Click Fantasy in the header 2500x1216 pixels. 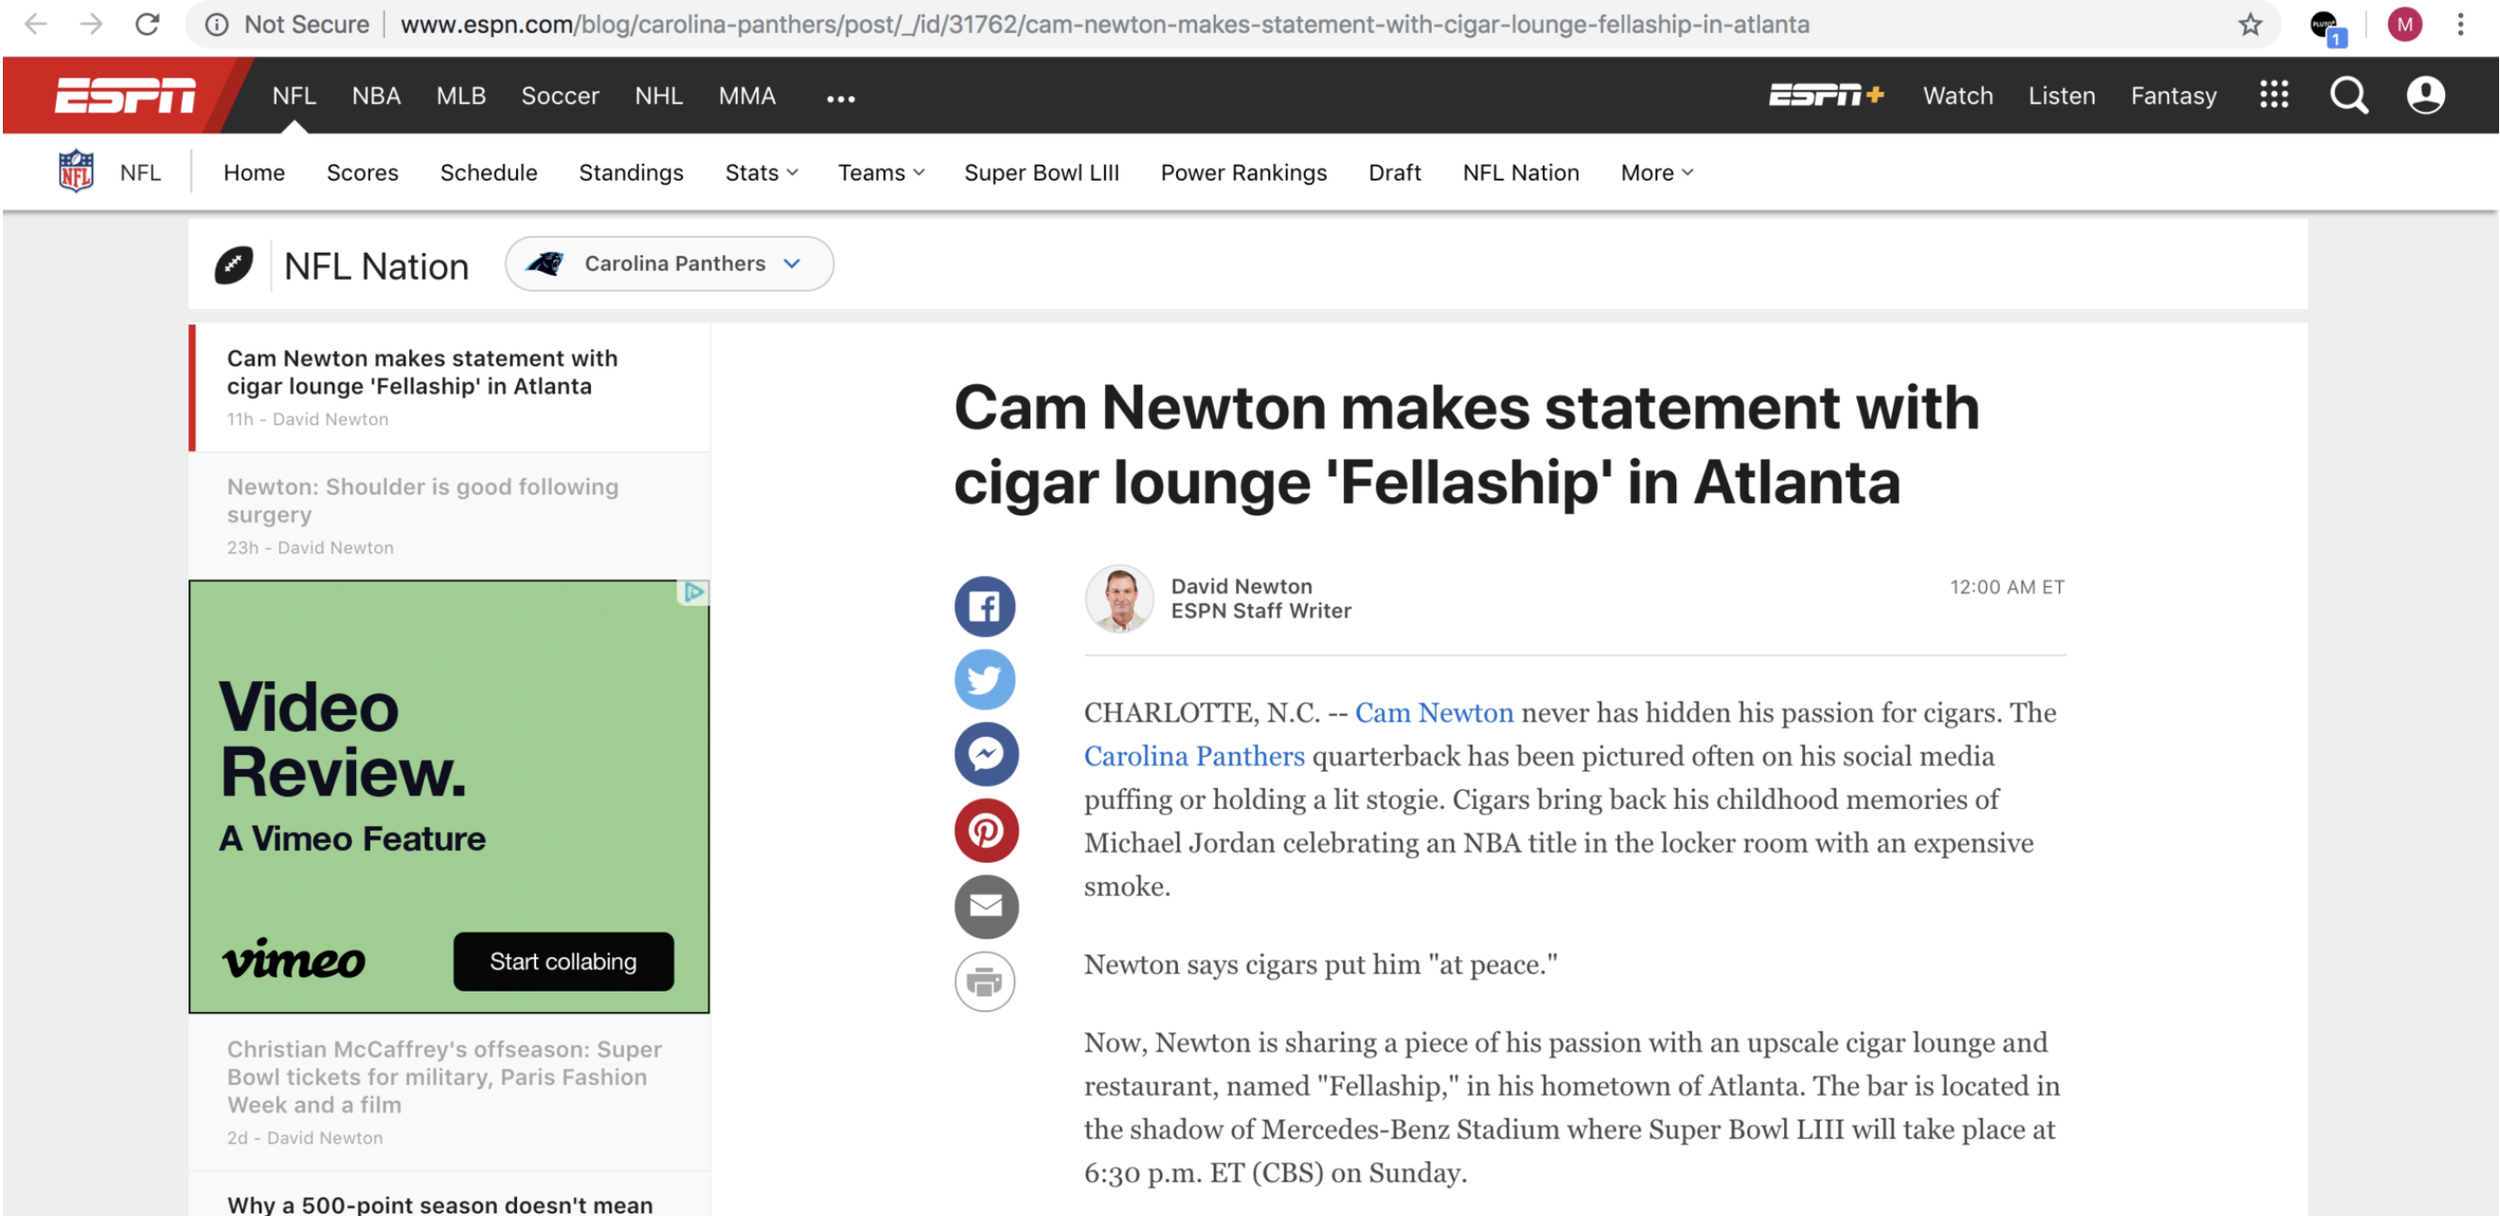coord(2174,96)
